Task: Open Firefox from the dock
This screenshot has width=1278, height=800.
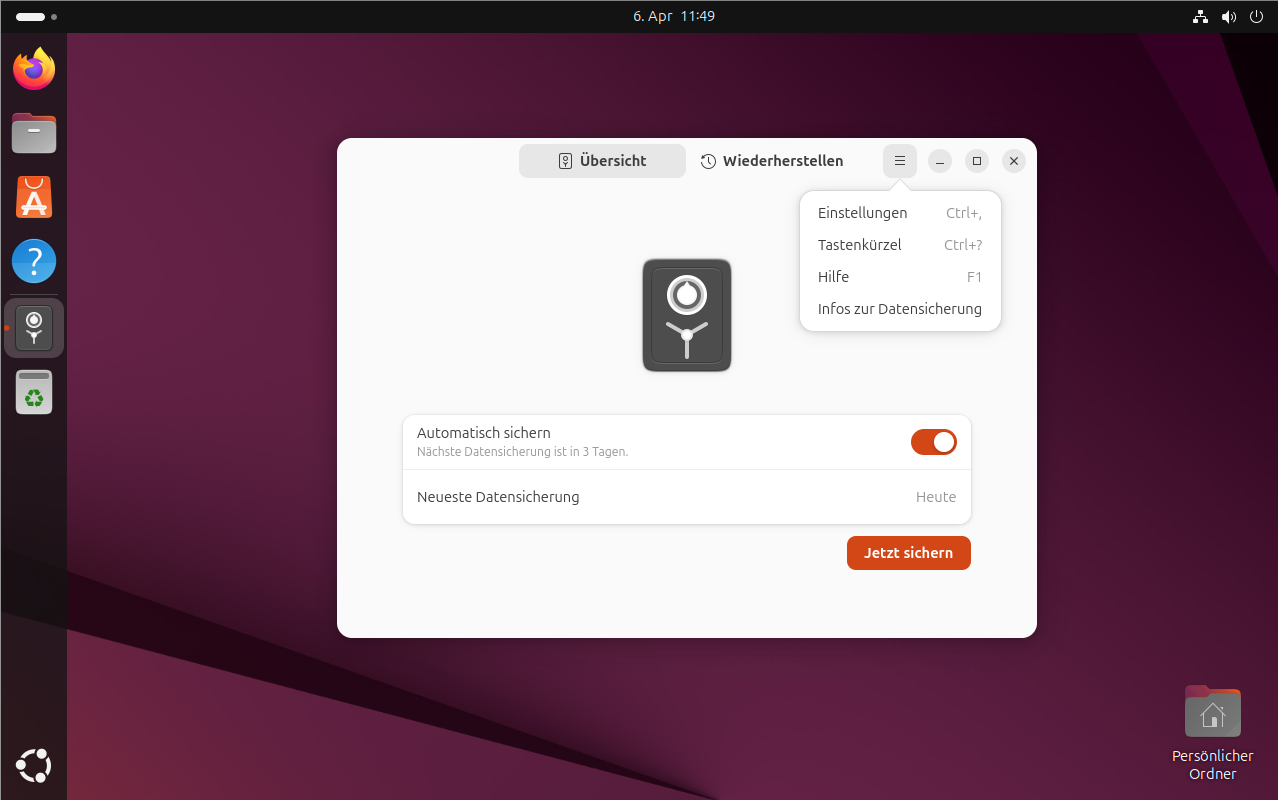Action: [x=34, y=69]
